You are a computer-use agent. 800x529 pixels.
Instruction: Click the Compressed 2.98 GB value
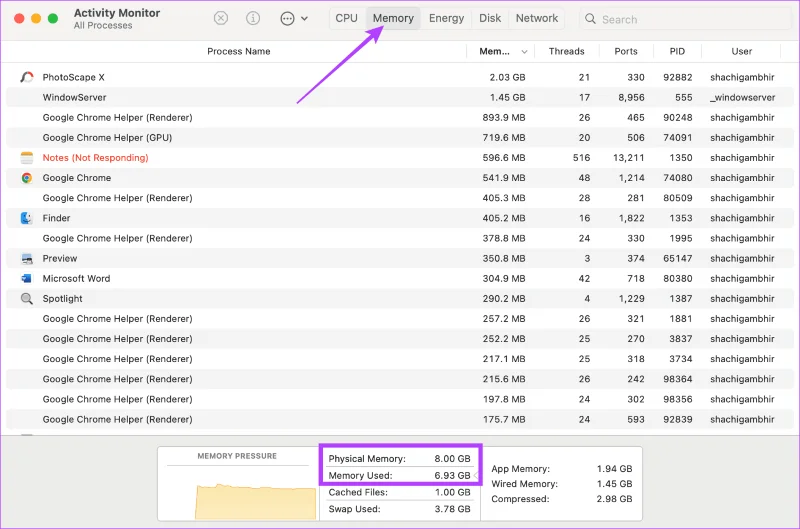(614, 499)
